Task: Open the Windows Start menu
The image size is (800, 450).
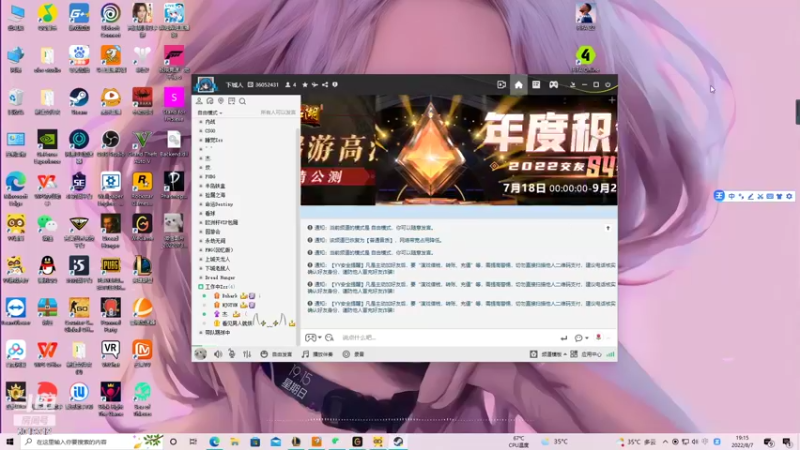Action: click(x=9, y=441)
